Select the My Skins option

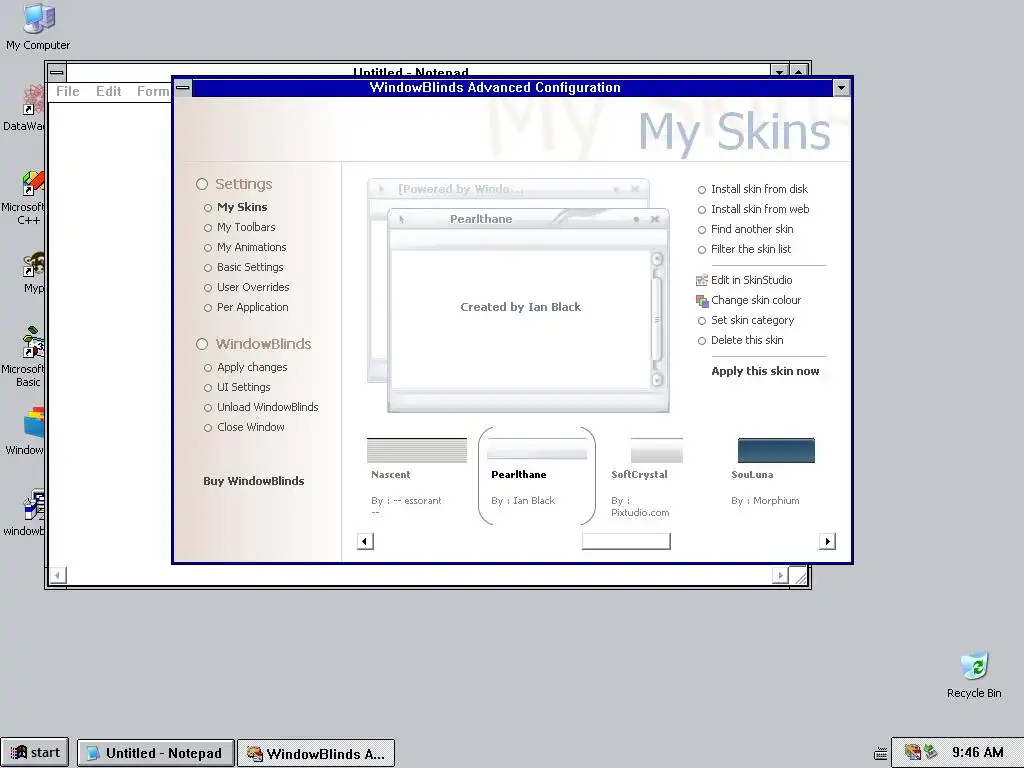tap(235, 207)
